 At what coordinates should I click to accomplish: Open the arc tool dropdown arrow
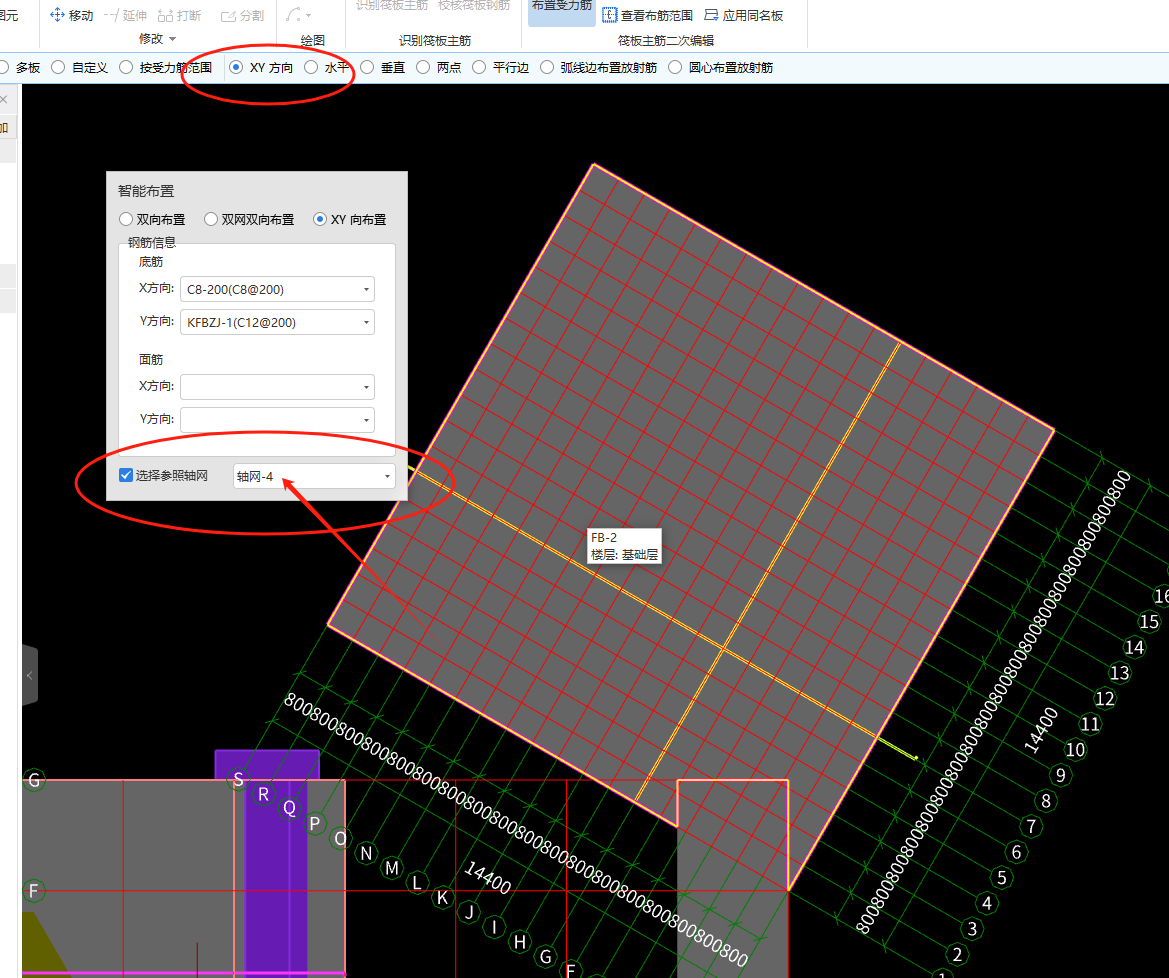click(x=309, y=16)
